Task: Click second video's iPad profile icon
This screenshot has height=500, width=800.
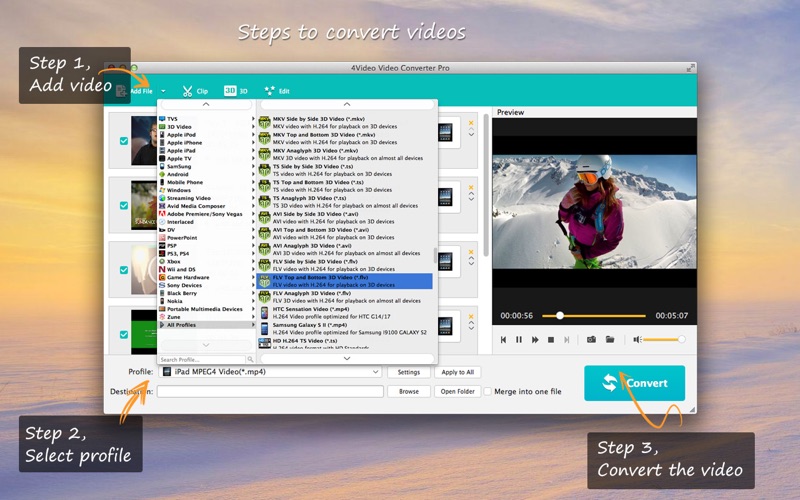Action: click(445, 197)
